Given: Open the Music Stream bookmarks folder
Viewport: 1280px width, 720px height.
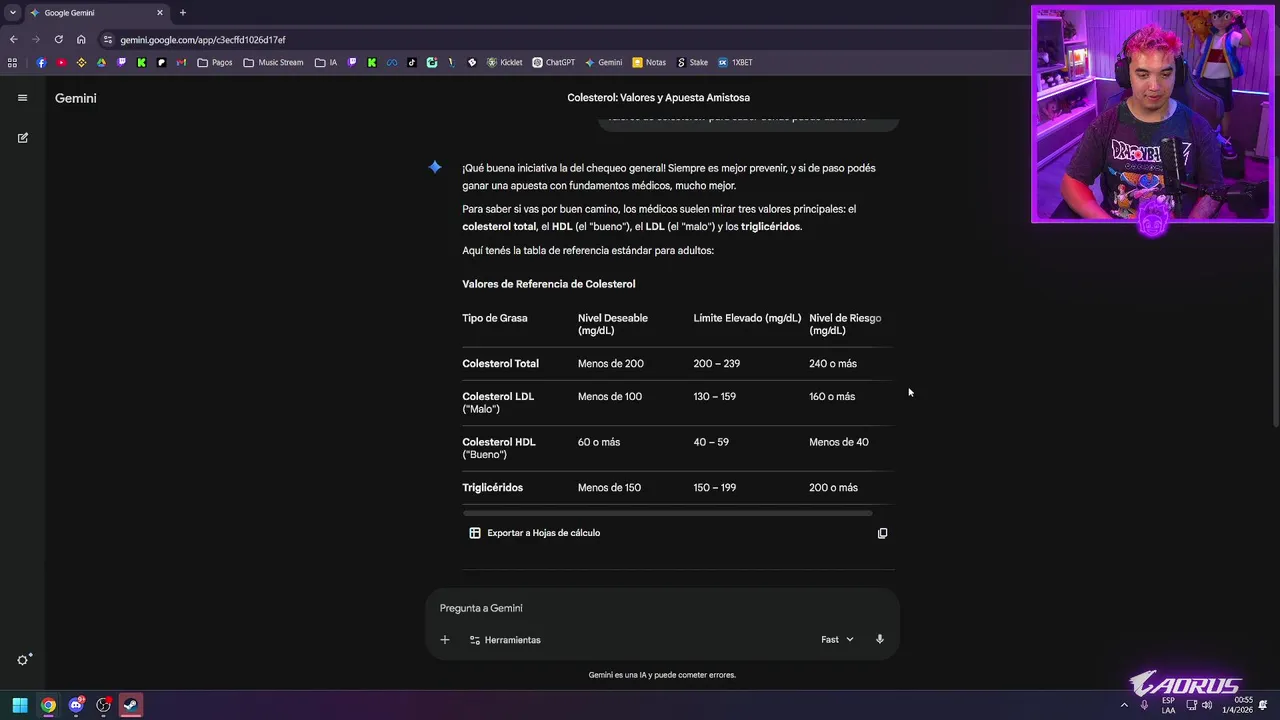Looking at the screenshot, I should [273, 62].
